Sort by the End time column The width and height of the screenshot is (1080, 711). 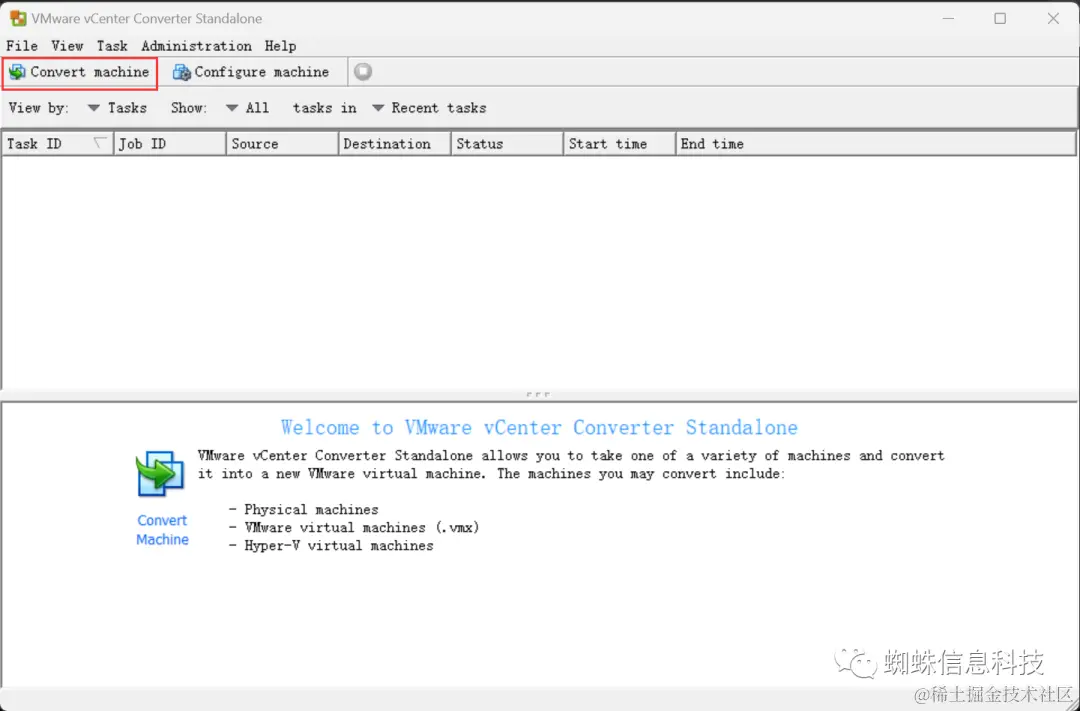[x=875, y=144]
